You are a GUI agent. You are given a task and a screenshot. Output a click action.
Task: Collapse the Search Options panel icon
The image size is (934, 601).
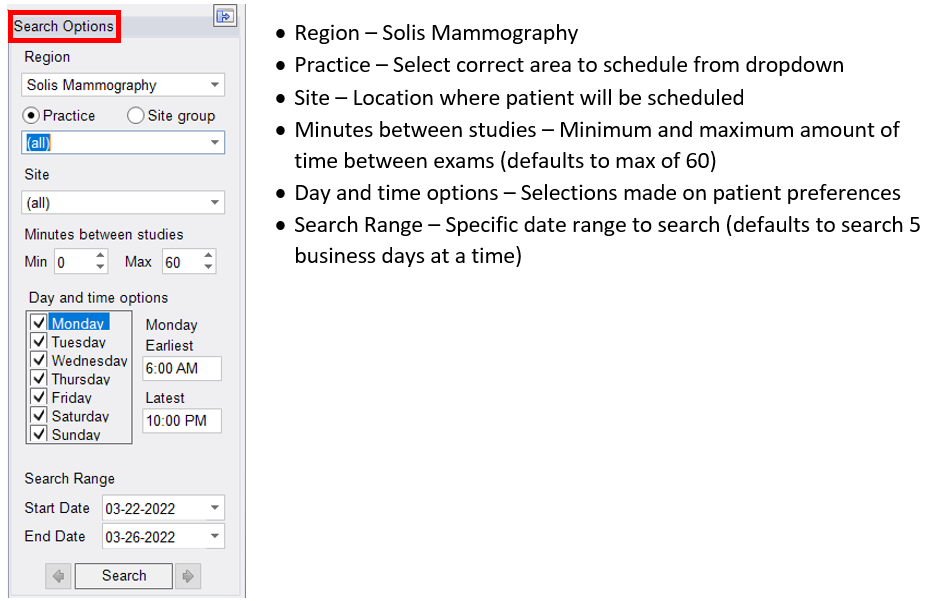[224, 15]
